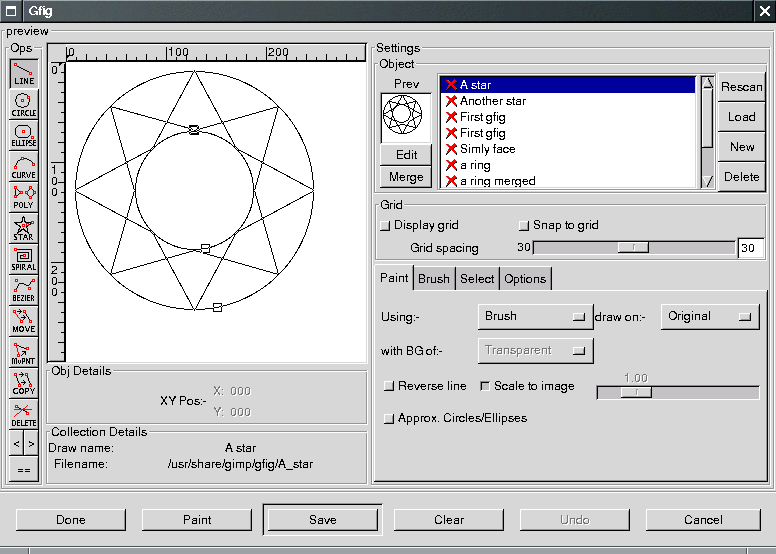Enable Display grid checkbox
776x554 pixels.
click(x=386, y=226)
